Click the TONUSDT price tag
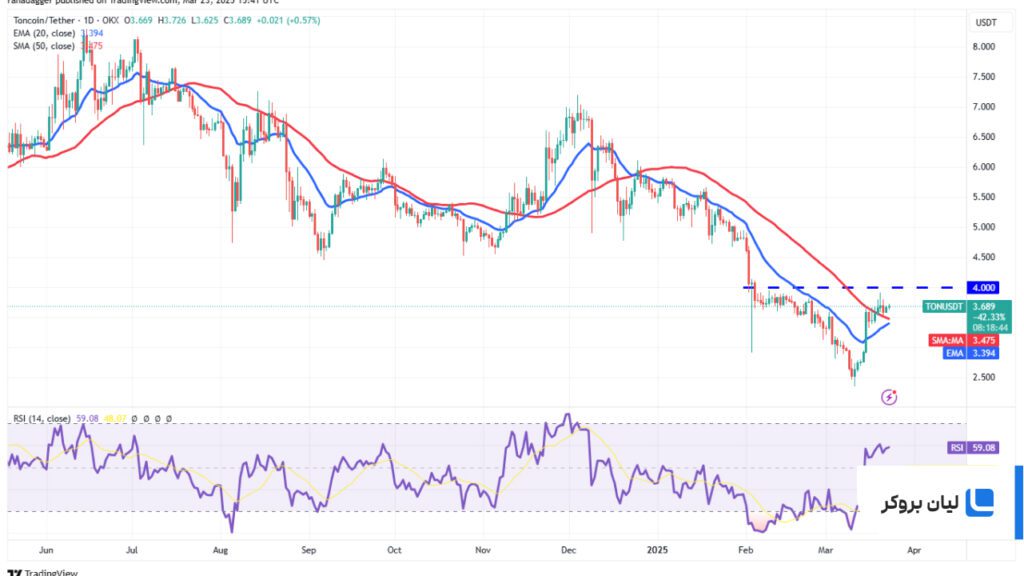Screen dimensions: 1024x576 (x=944, y=306)
